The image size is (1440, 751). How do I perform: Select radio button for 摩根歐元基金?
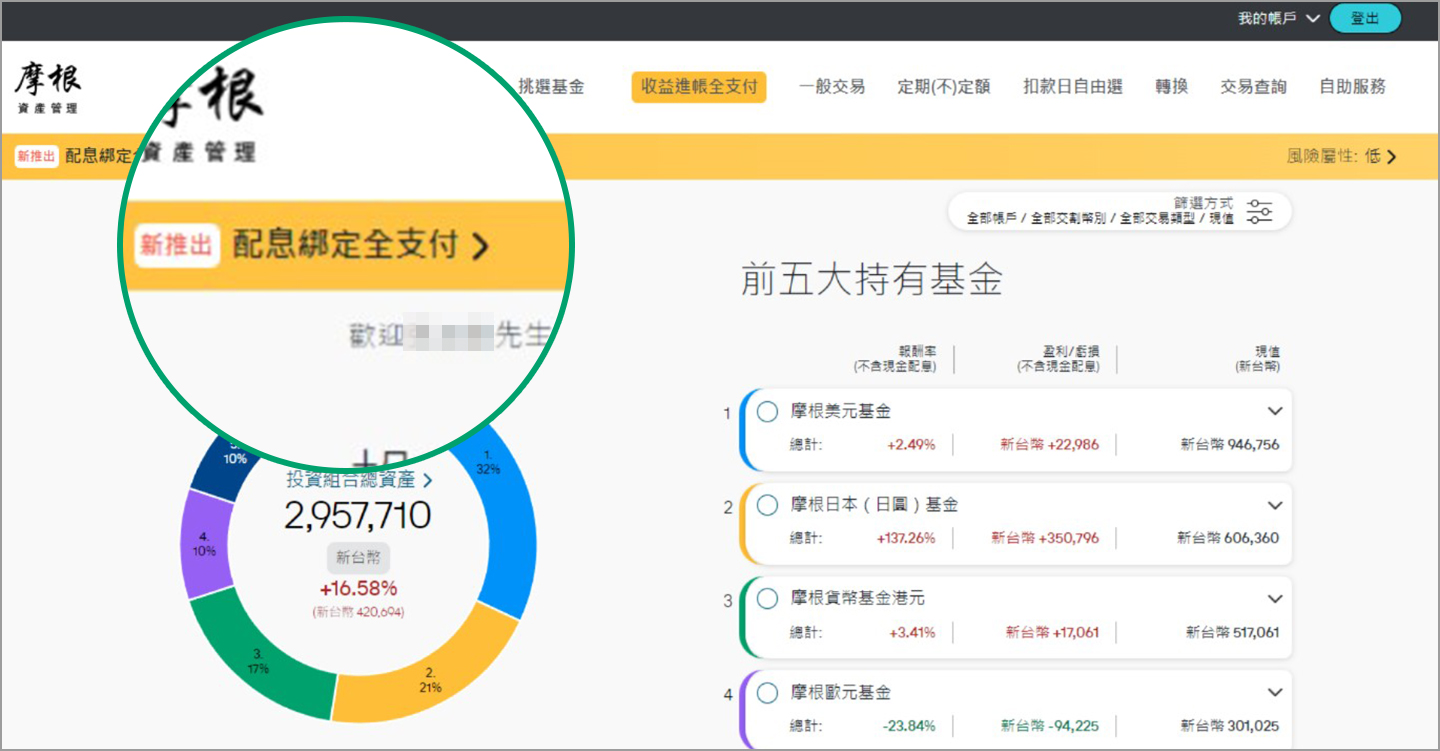coord(767,692)
